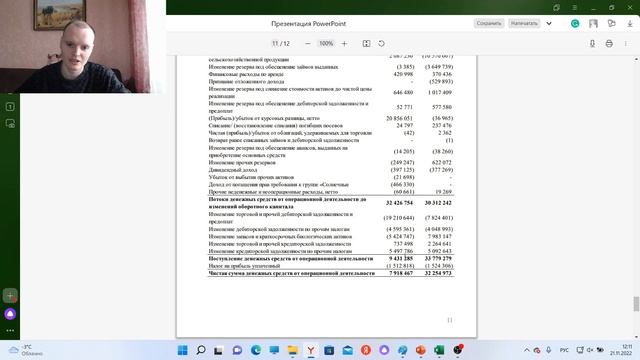Switch input language 'РУС' in tray
This screenshot has height=360, width=640.
tap(564, 350)
